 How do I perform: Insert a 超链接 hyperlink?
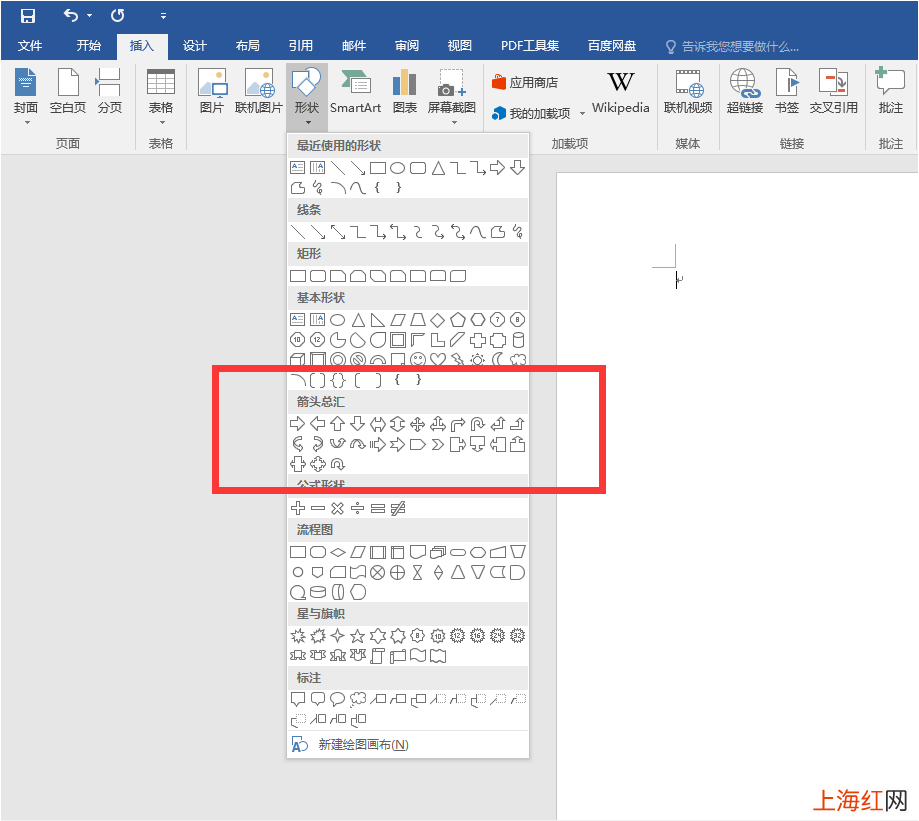[x=744, y=91]
